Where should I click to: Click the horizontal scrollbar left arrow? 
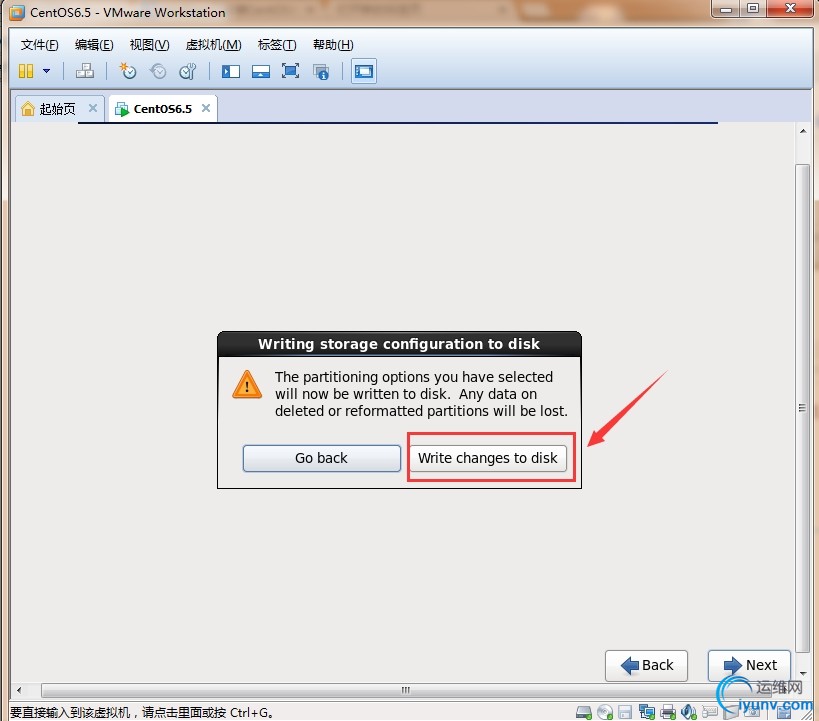(x=19, y=690)
